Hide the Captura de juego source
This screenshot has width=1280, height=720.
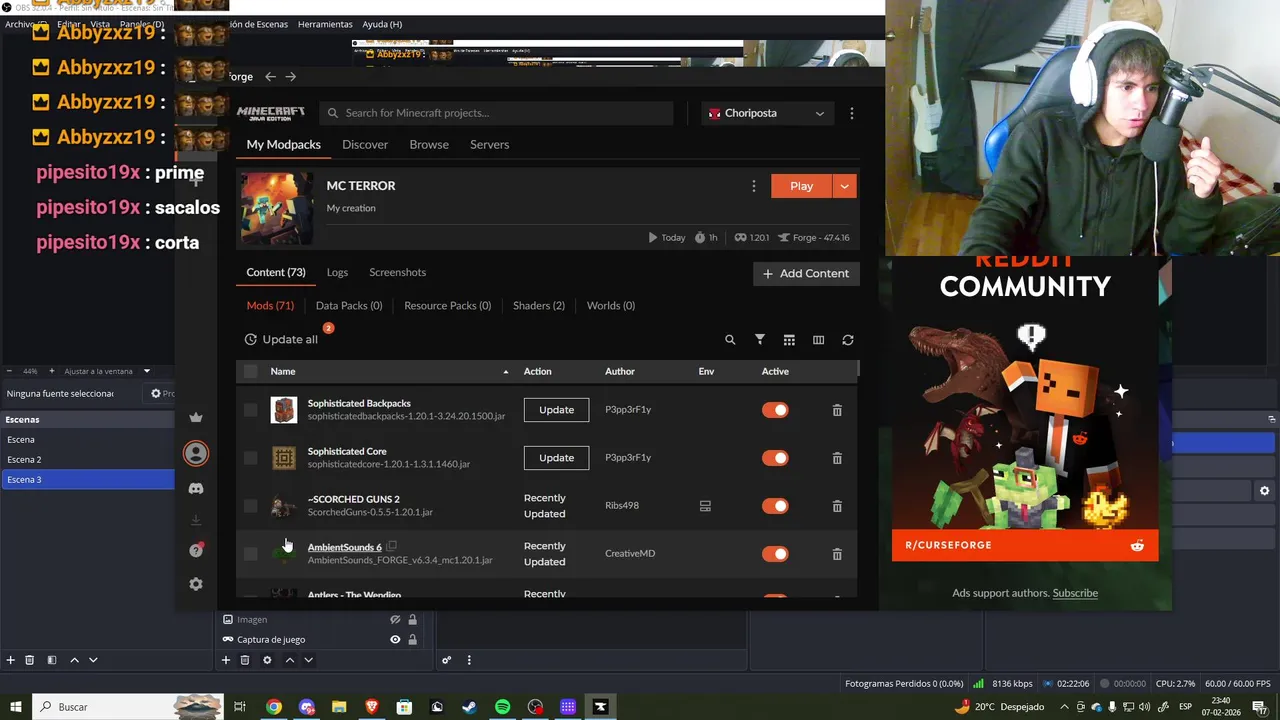[x=395, y=640]
